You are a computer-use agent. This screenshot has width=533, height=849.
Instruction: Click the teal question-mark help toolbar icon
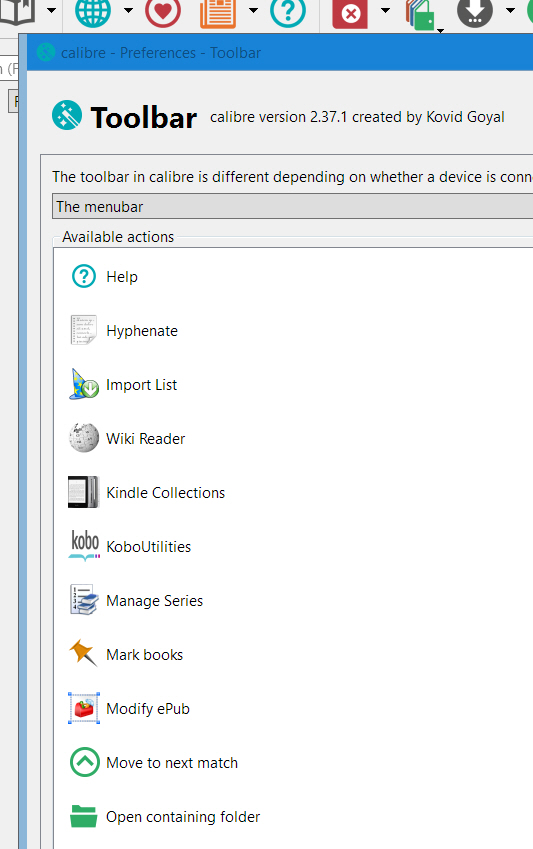[288, 11]
